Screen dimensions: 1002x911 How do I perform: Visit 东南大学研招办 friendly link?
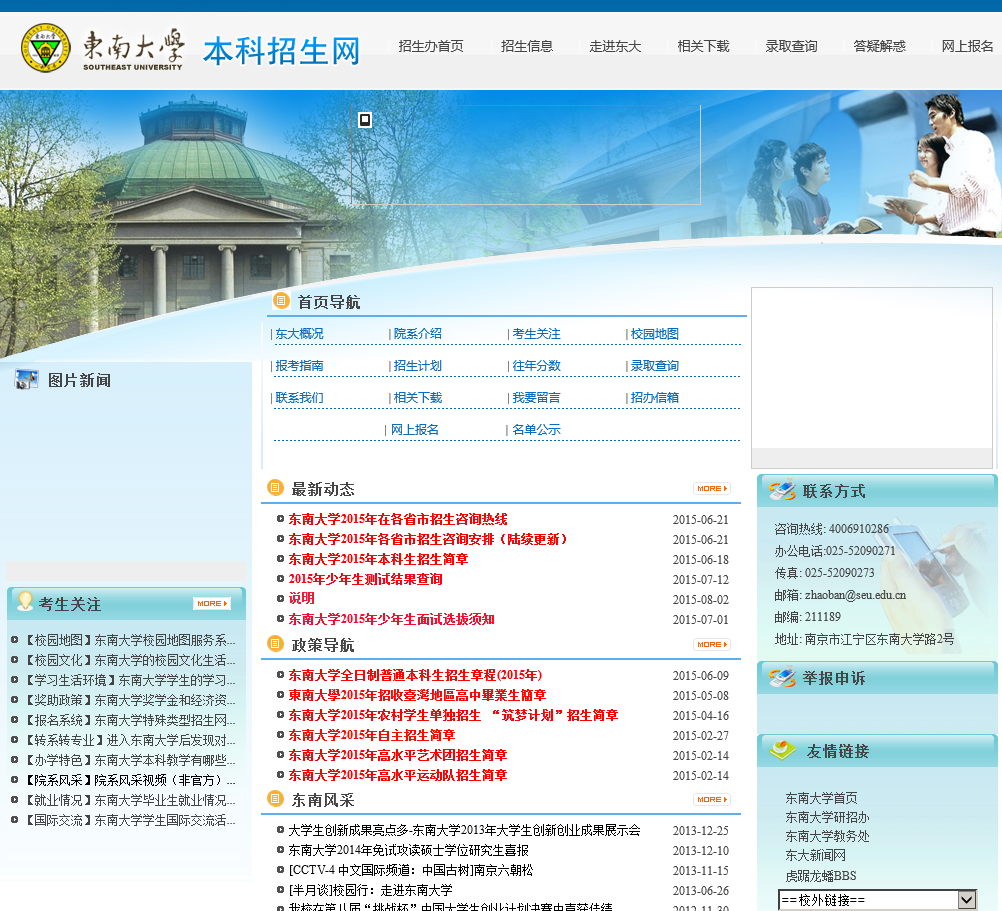[827, 817]
